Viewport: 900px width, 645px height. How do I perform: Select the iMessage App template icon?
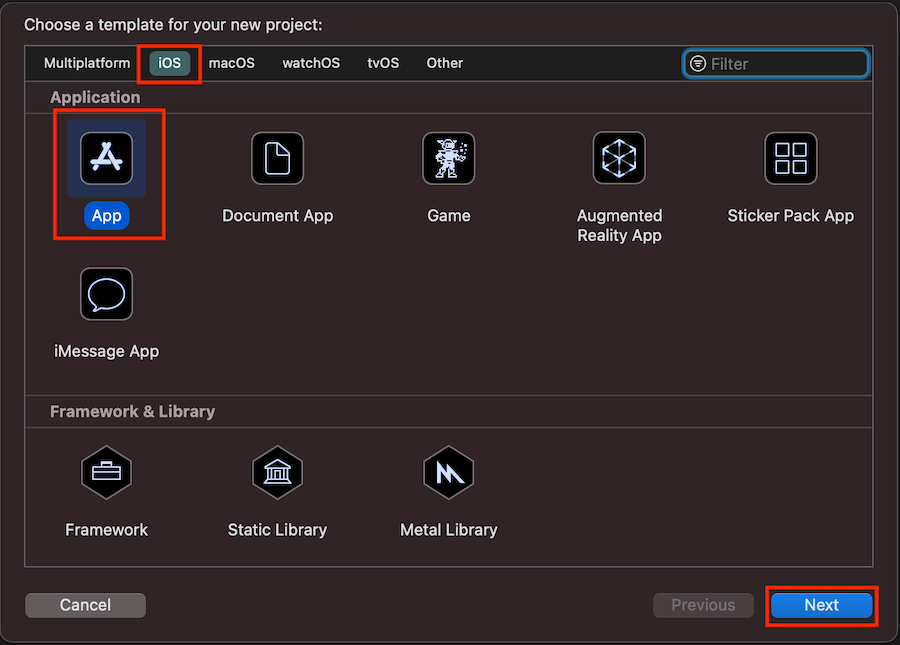pyautogui.click(x=106, y=294)
